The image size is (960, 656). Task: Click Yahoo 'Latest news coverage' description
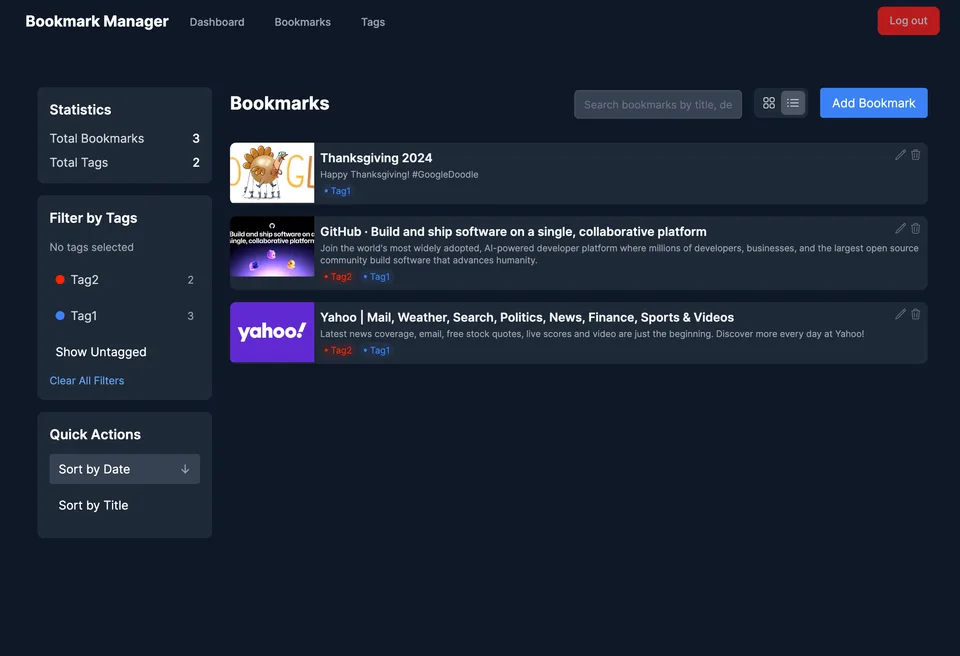click(592, 334)
